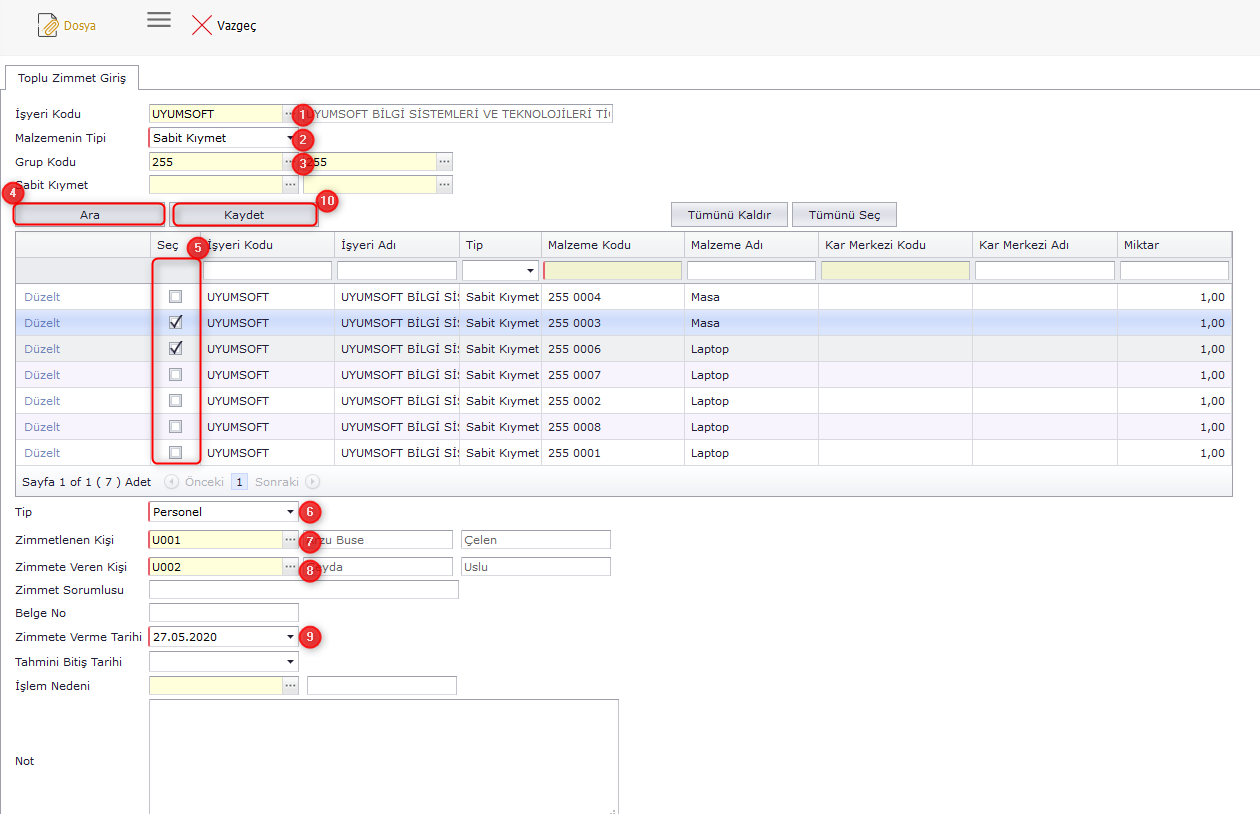
Task: Click the Ara search button
Action: [89, 215]
